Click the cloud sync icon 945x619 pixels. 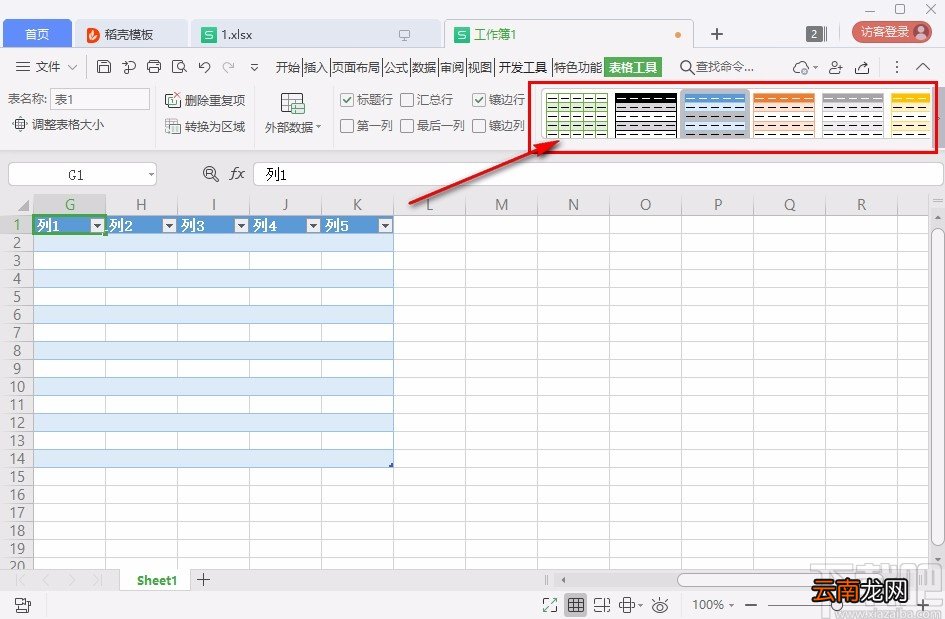tap(801, 67)
